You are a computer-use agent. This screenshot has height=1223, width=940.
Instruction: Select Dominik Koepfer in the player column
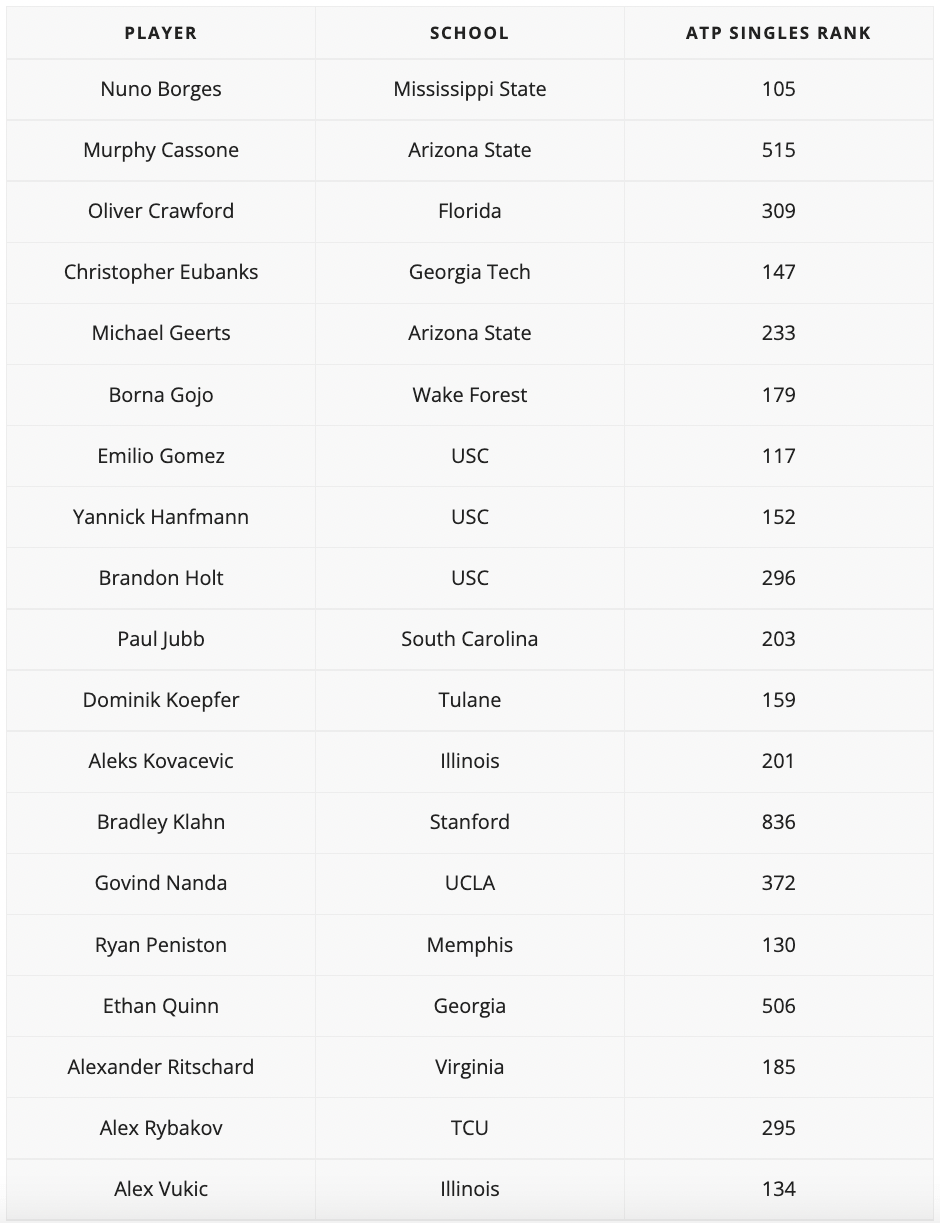point(161,700)
